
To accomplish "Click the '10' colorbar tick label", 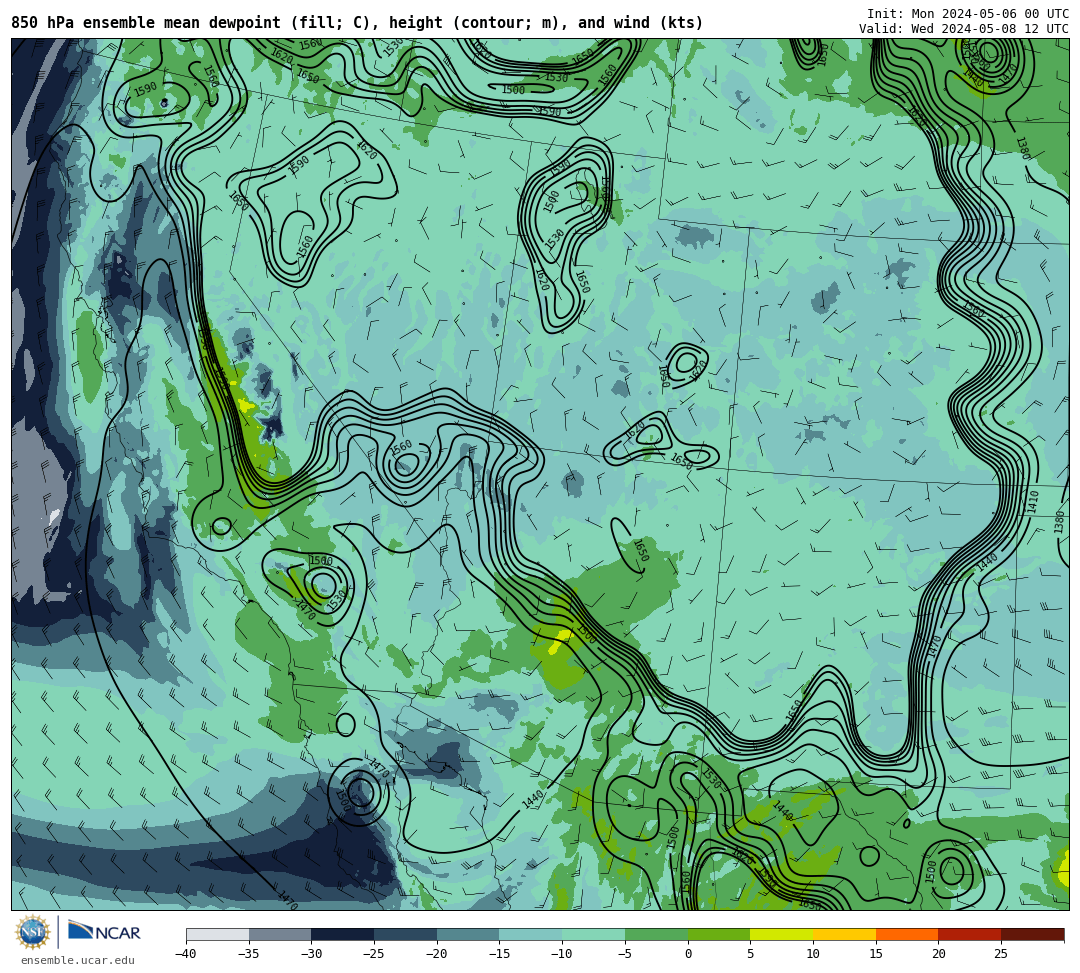I will click(x=813, y=954).
